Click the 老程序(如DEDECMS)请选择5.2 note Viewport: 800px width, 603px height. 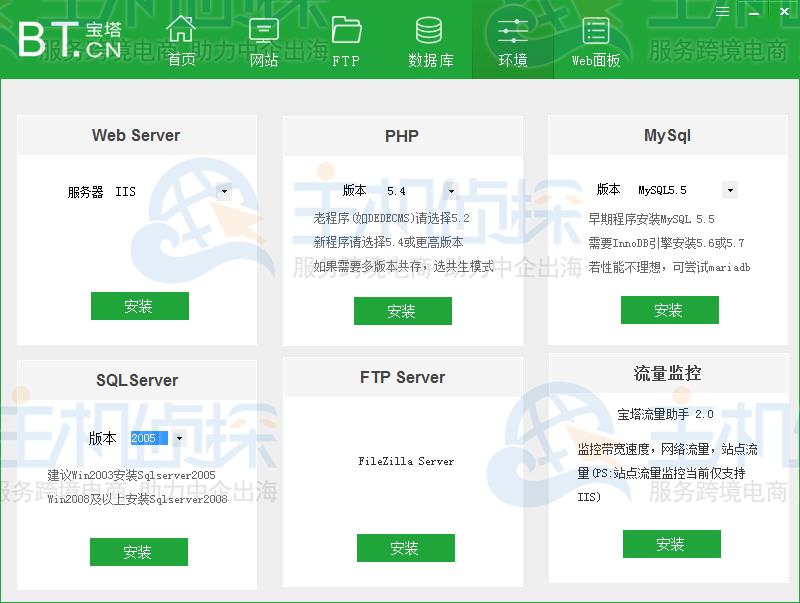tap(391, 218)
